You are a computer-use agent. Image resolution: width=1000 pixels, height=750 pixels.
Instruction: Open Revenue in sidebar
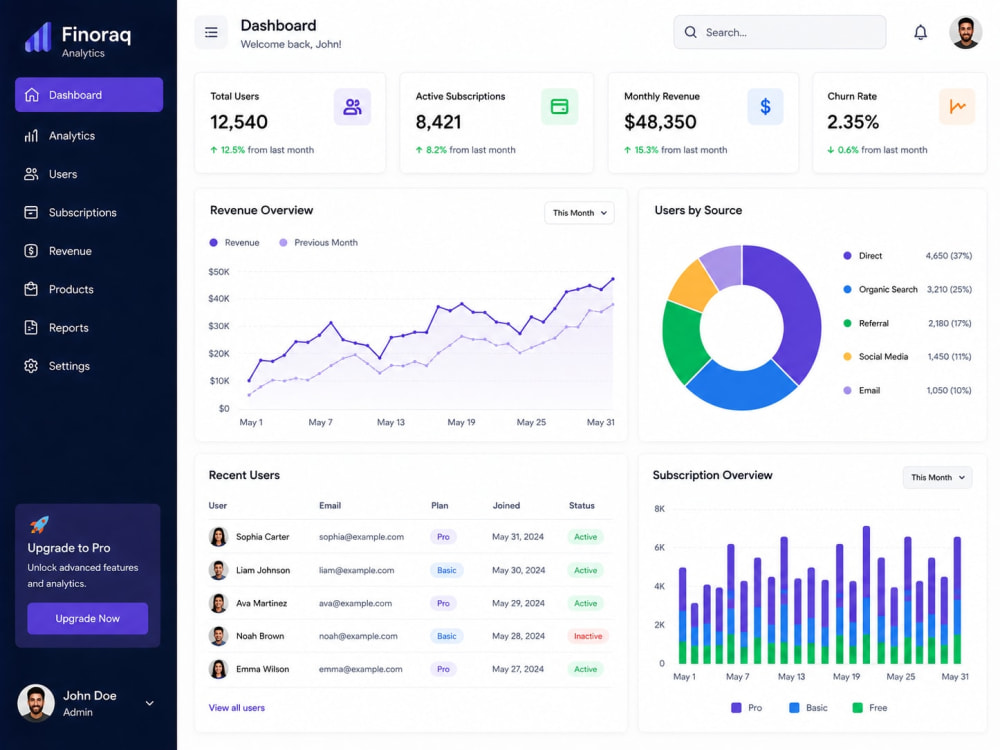(89, 251)
